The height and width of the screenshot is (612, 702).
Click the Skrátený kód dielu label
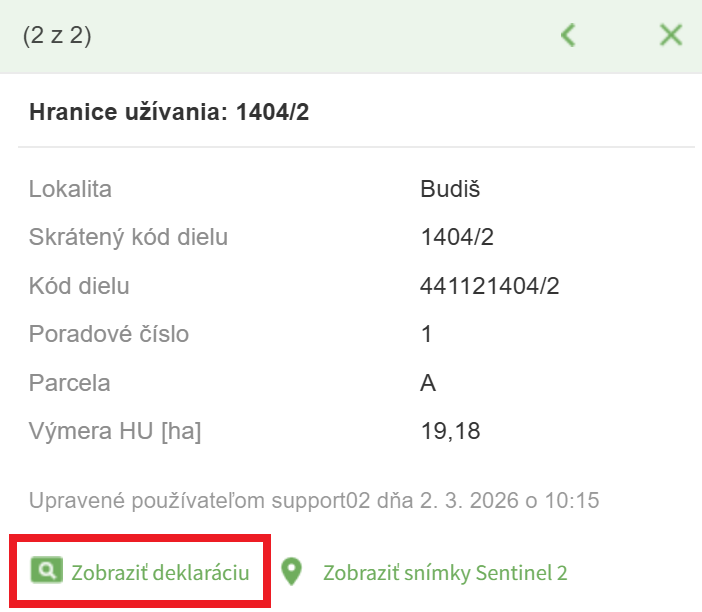click(129, 237)
